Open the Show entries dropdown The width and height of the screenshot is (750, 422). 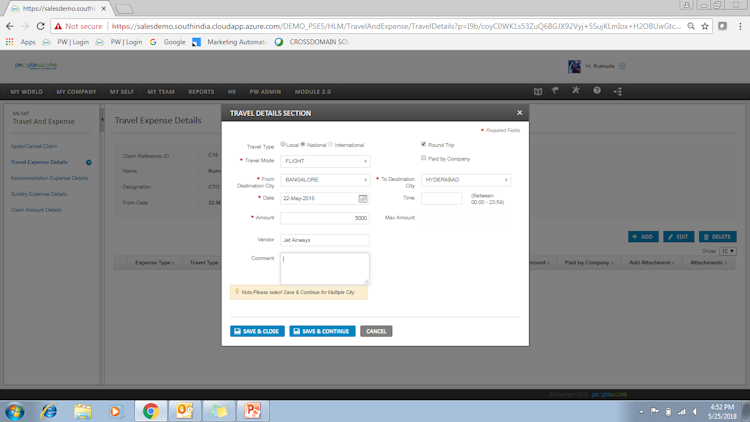tap(728, 251)
